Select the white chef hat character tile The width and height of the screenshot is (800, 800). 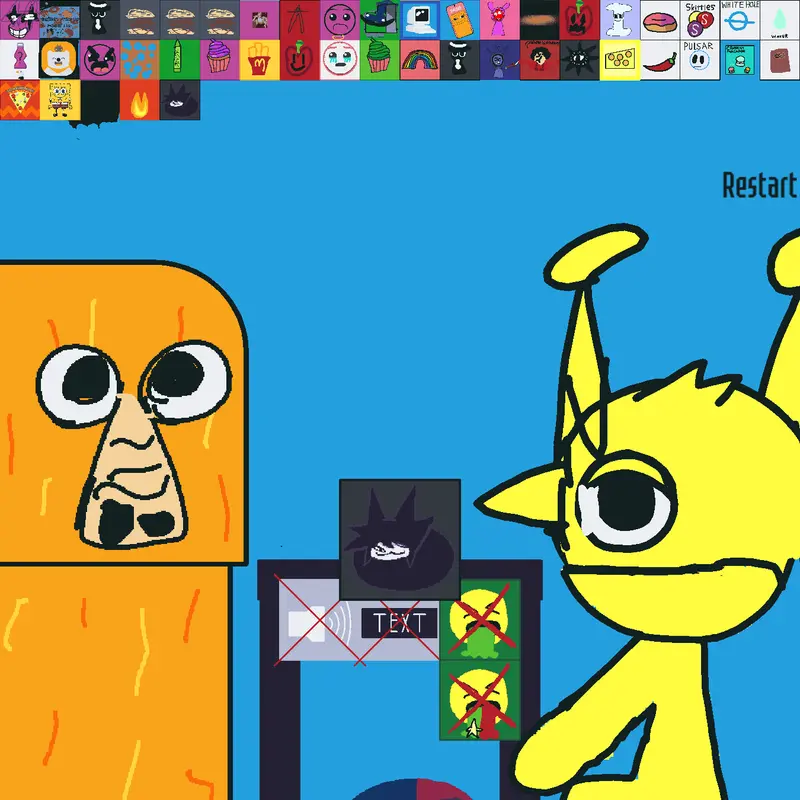point(620,19)
